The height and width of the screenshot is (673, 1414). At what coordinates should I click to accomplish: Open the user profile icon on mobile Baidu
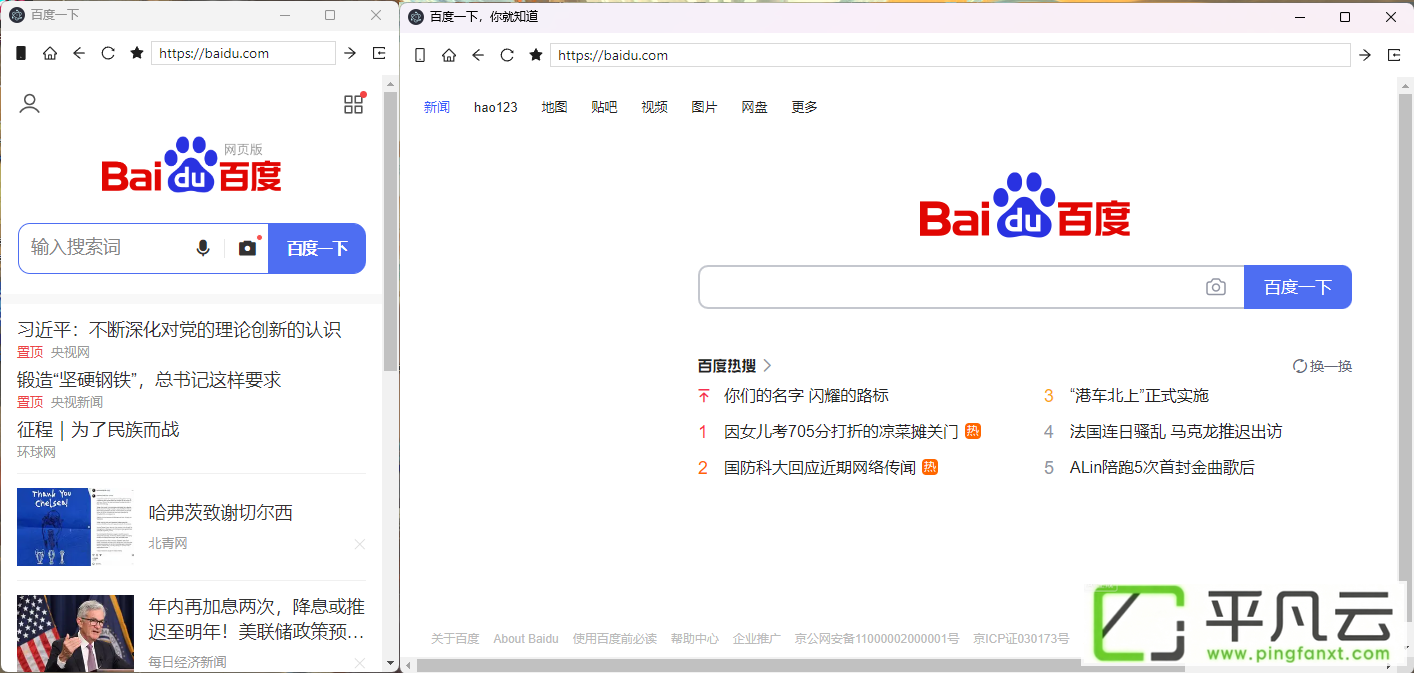click(x=30, y=104)
